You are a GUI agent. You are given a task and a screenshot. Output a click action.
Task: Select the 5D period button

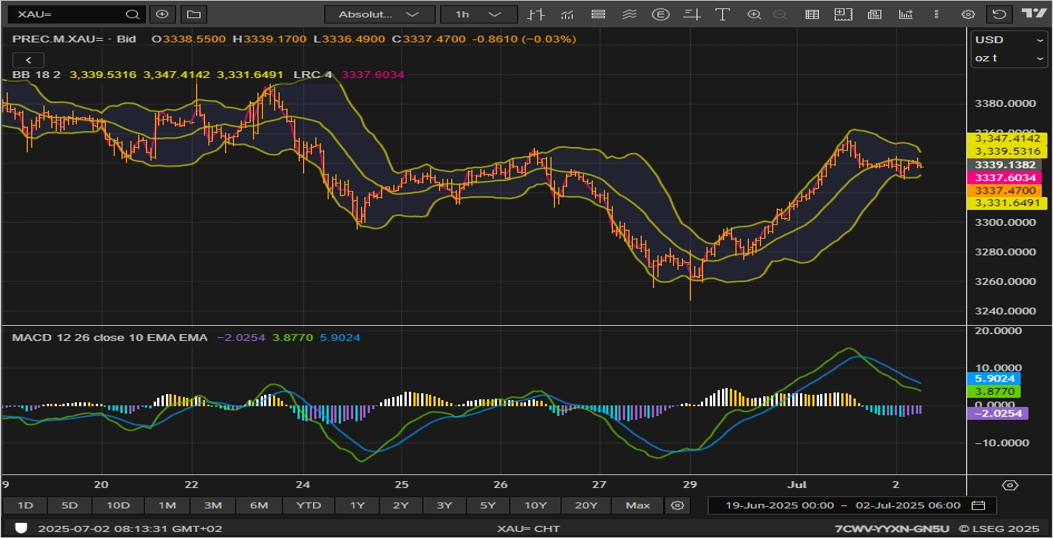[69, 505]
